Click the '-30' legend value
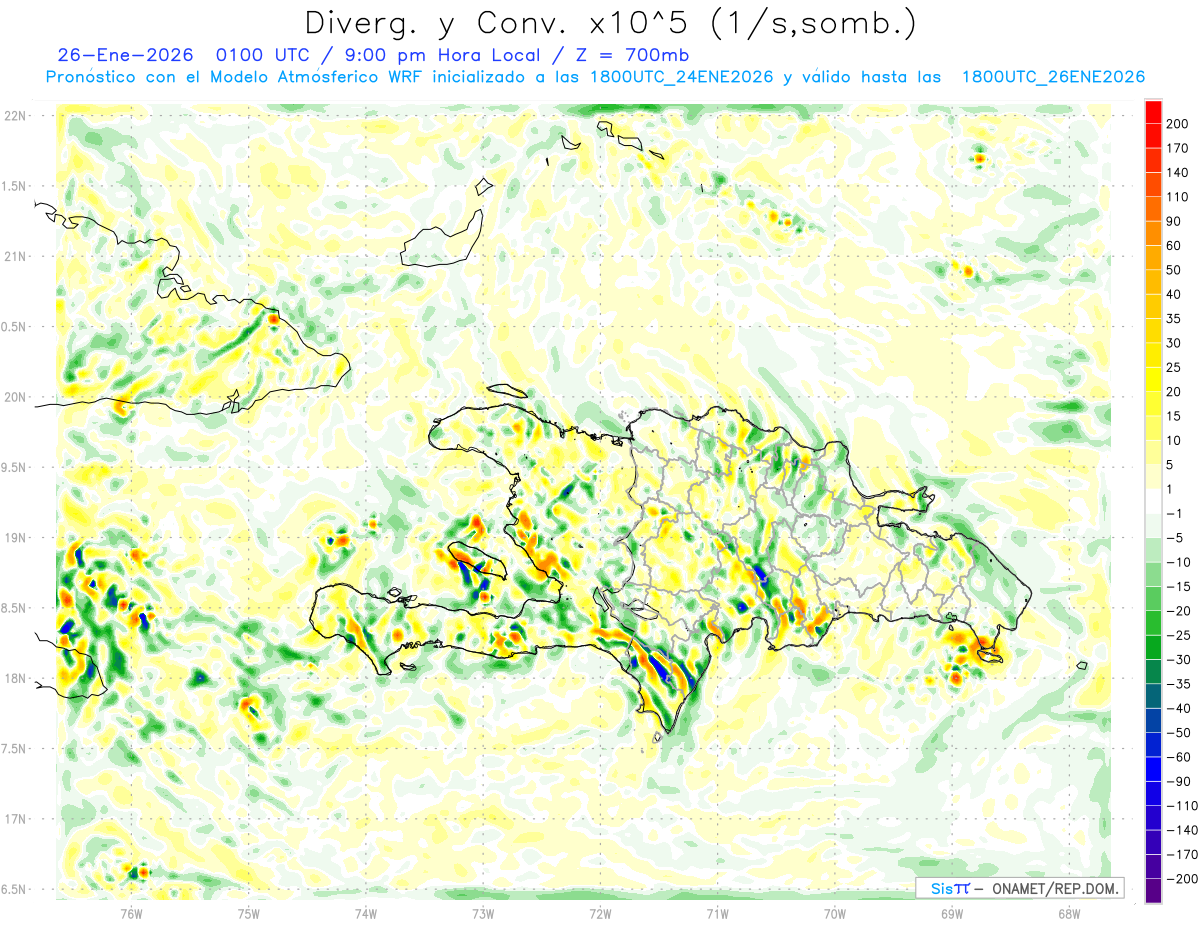Screen dimensions: 1200x927 [x=1181, y=659]
